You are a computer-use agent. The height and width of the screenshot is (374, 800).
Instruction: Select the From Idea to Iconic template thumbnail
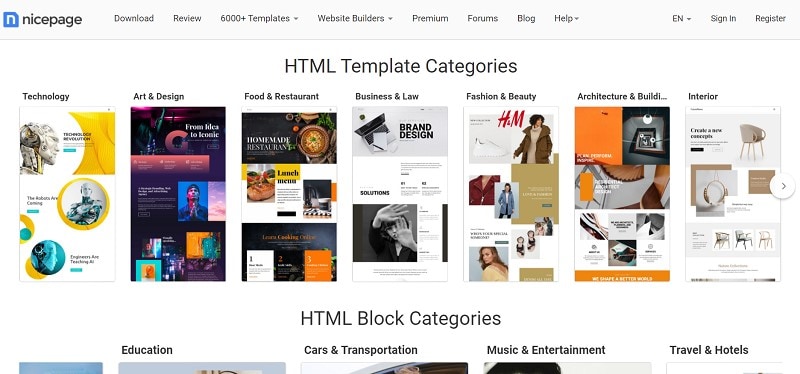pos(178,194)
